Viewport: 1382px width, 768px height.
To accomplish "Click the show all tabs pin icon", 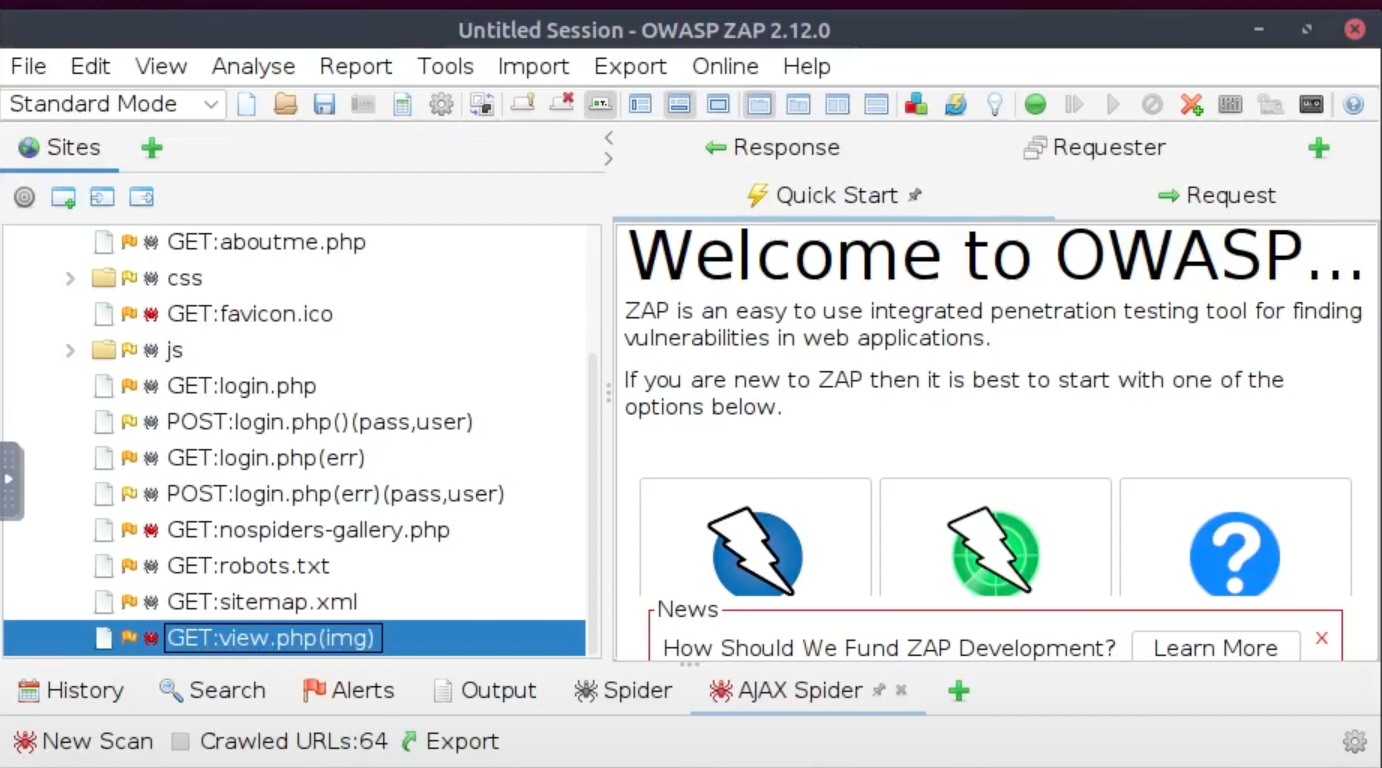I will coord(523,104).
